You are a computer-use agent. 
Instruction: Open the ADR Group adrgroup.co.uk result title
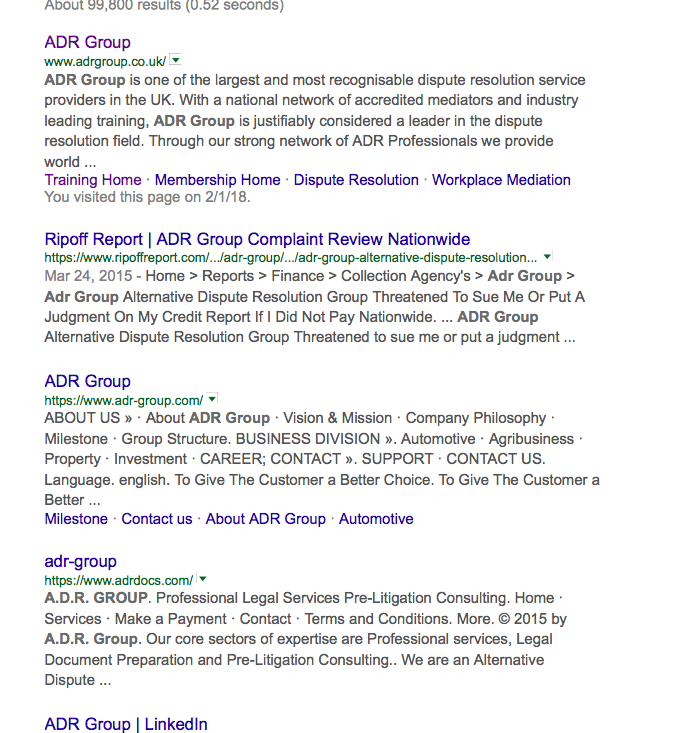(87, 42)
